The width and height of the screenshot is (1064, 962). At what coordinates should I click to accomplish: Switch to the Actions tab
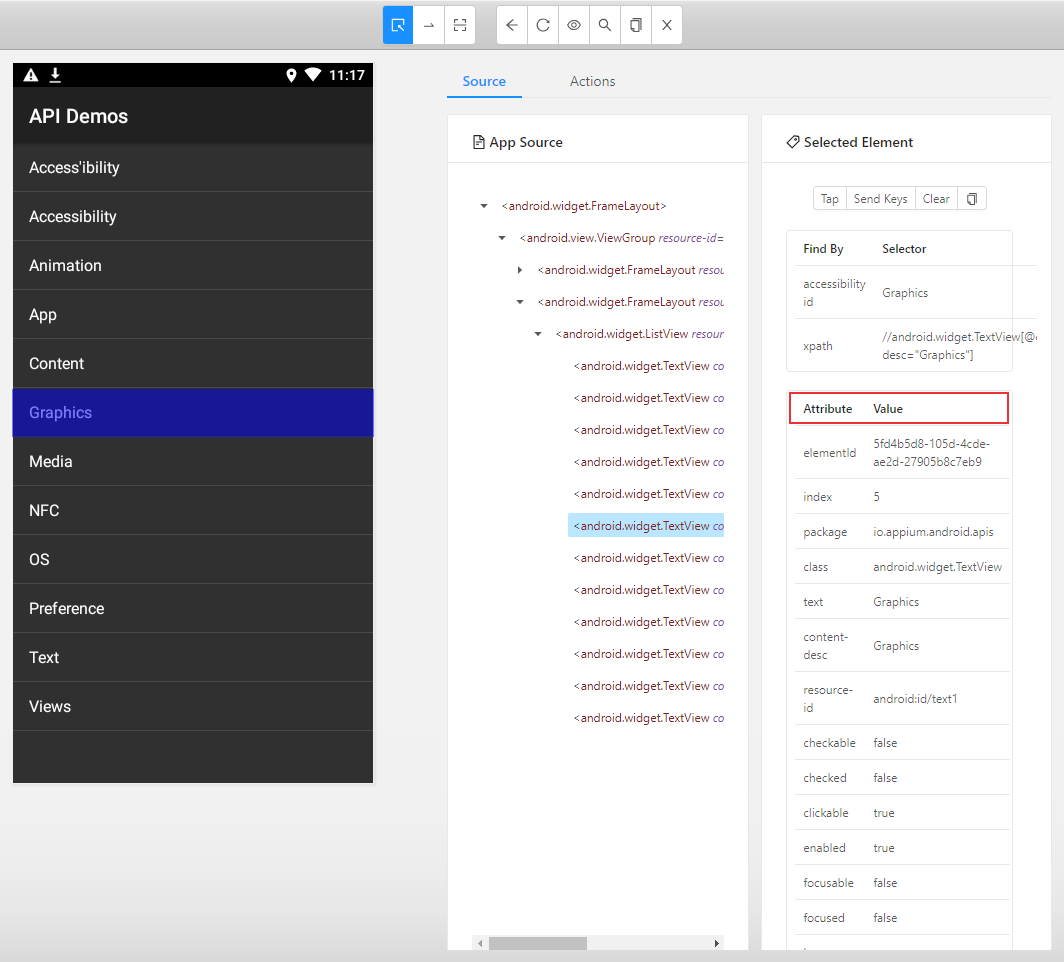(592, 81)
